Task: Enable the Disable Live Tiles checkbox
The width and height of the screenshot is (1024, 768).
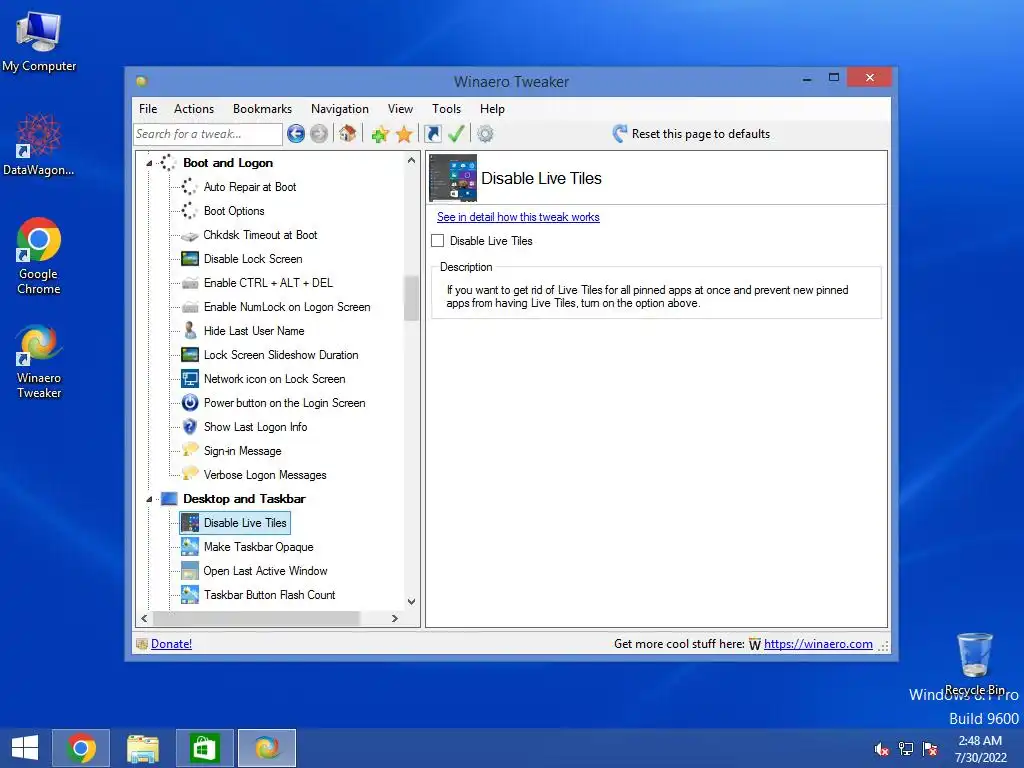Action: [x=438, y=241]
